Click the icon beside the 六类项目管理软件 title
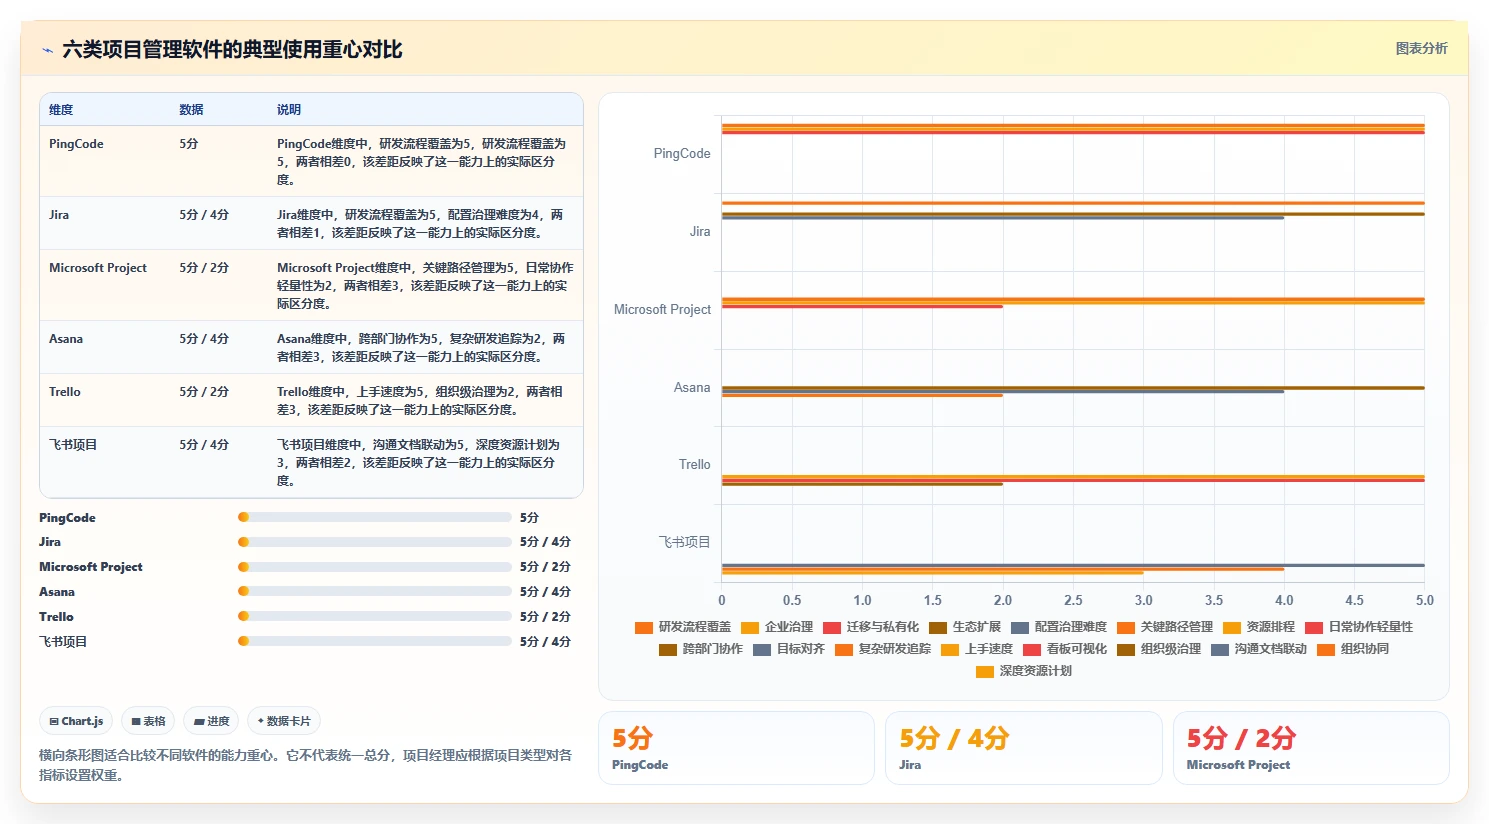The image size is (1489, 824). point(47,50)
